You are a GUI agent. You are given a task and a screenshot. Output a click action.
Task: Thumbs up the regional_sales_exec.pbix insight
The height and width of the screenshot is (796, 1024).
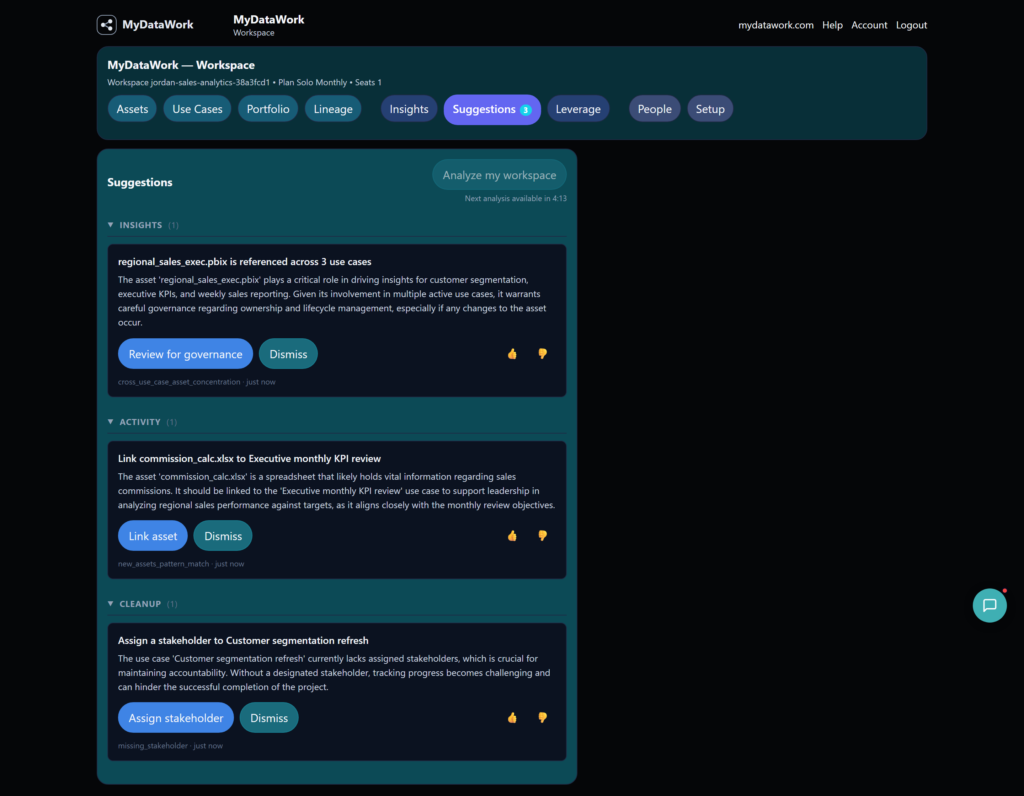pyautogui.click(x=512, y=354)
